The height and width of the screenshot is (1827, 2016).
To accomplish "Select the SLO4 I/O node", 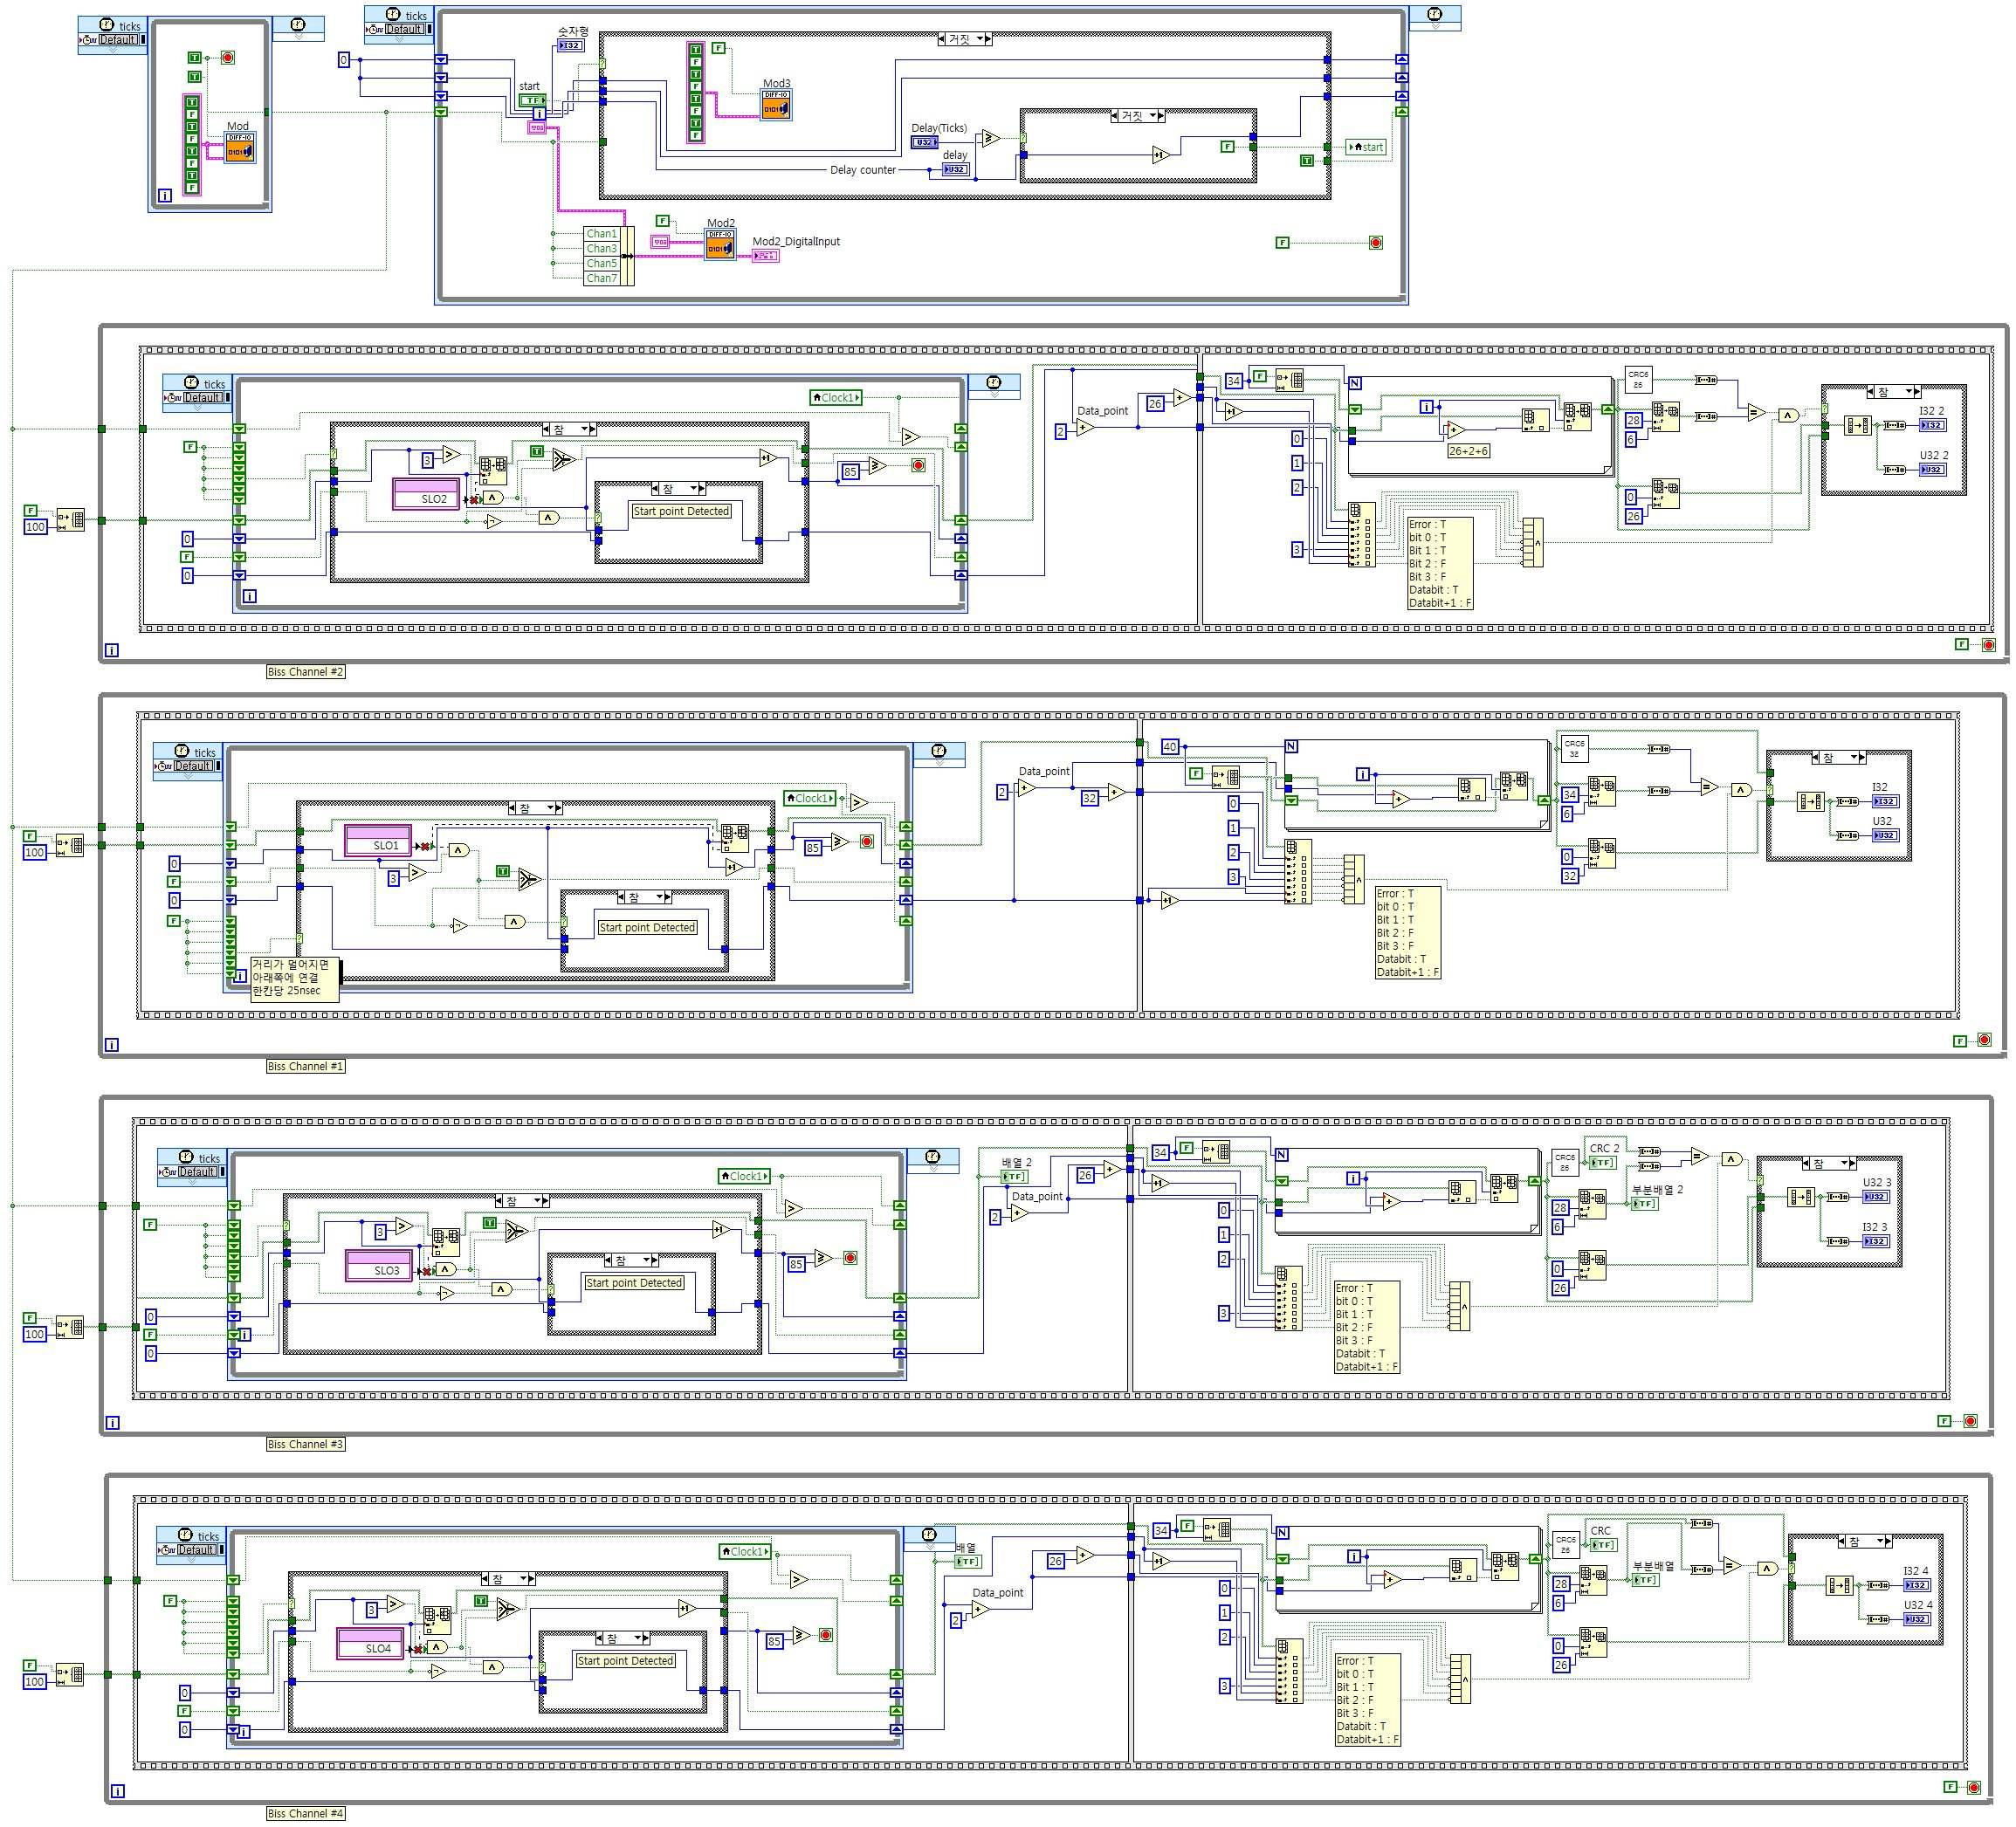I will (x=370, y=1643).
